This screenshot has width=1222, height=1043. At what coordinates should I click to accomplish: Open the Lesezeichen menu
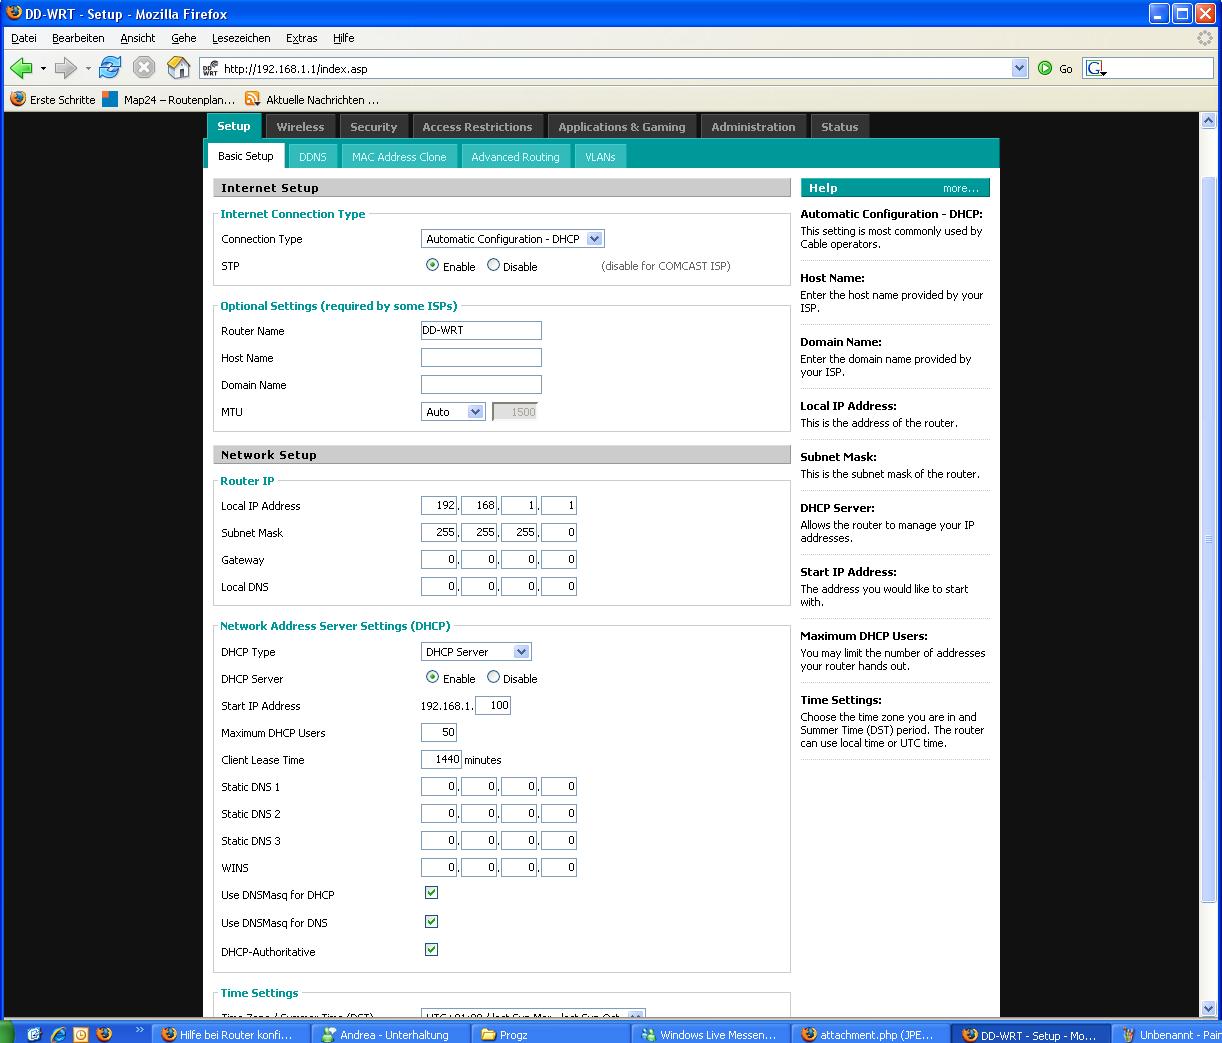(241, 38)
